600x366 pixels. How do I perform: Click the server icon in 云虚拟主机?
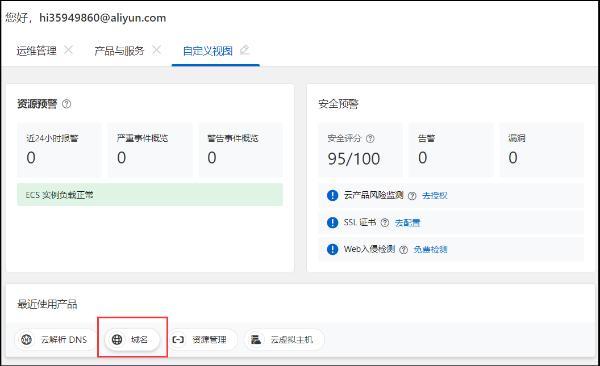[256, 339]
